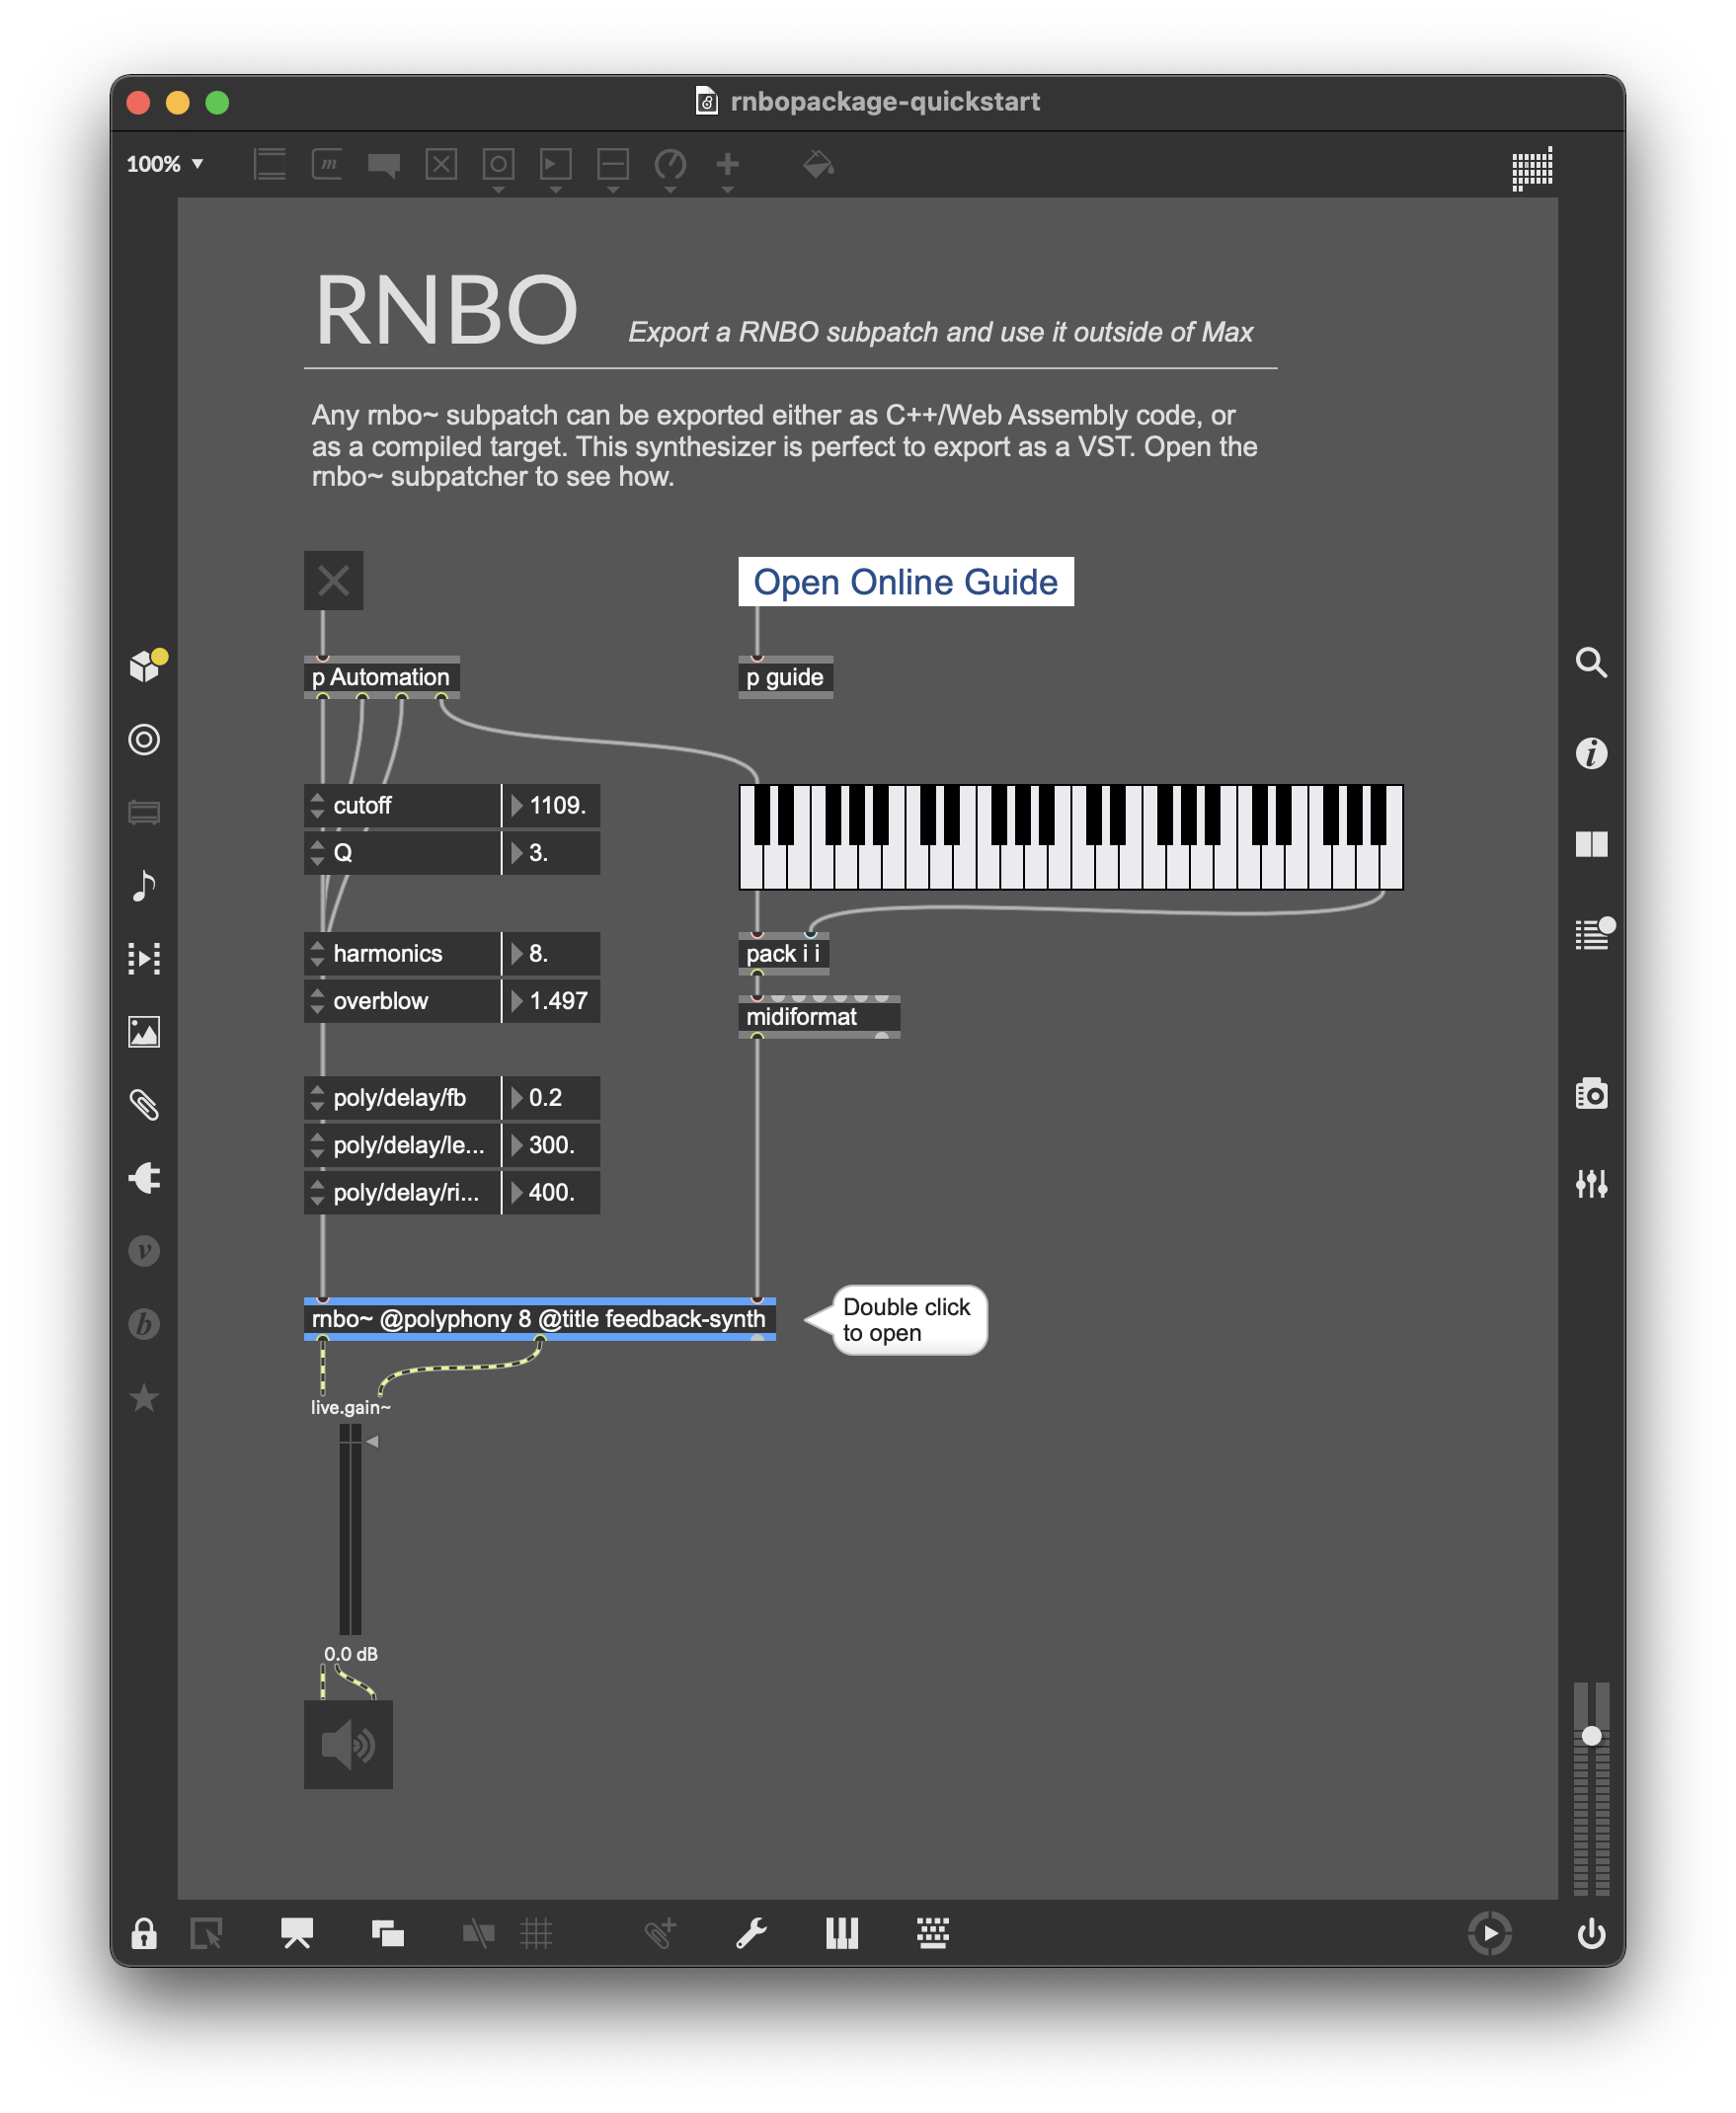Open the cutoff parameter name menu

point(402,805)
